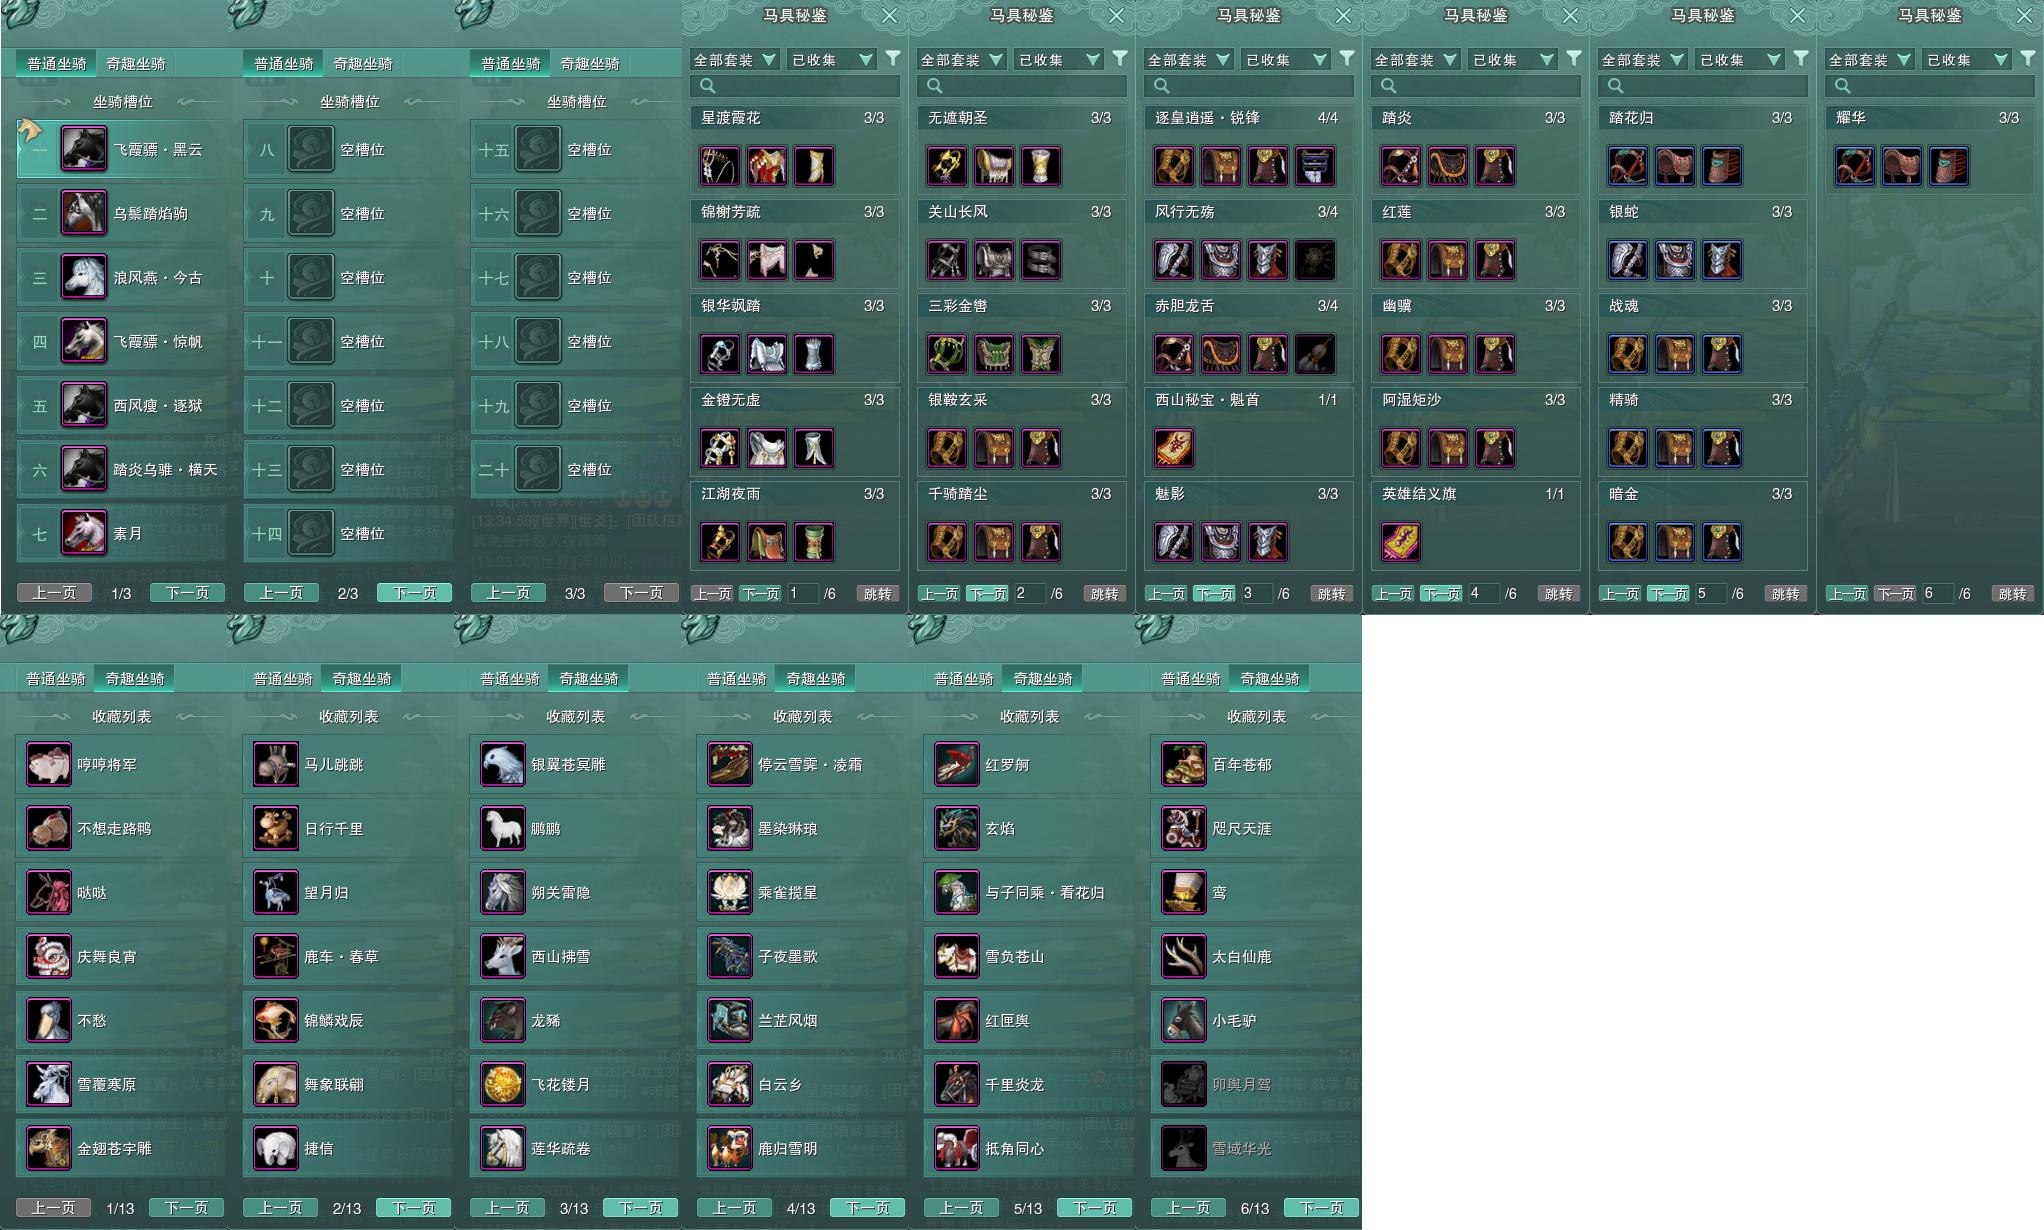Click 跳转 button beside page 6 of 6
The width and height of the screenshot is (2044, 1230).
2012,594
